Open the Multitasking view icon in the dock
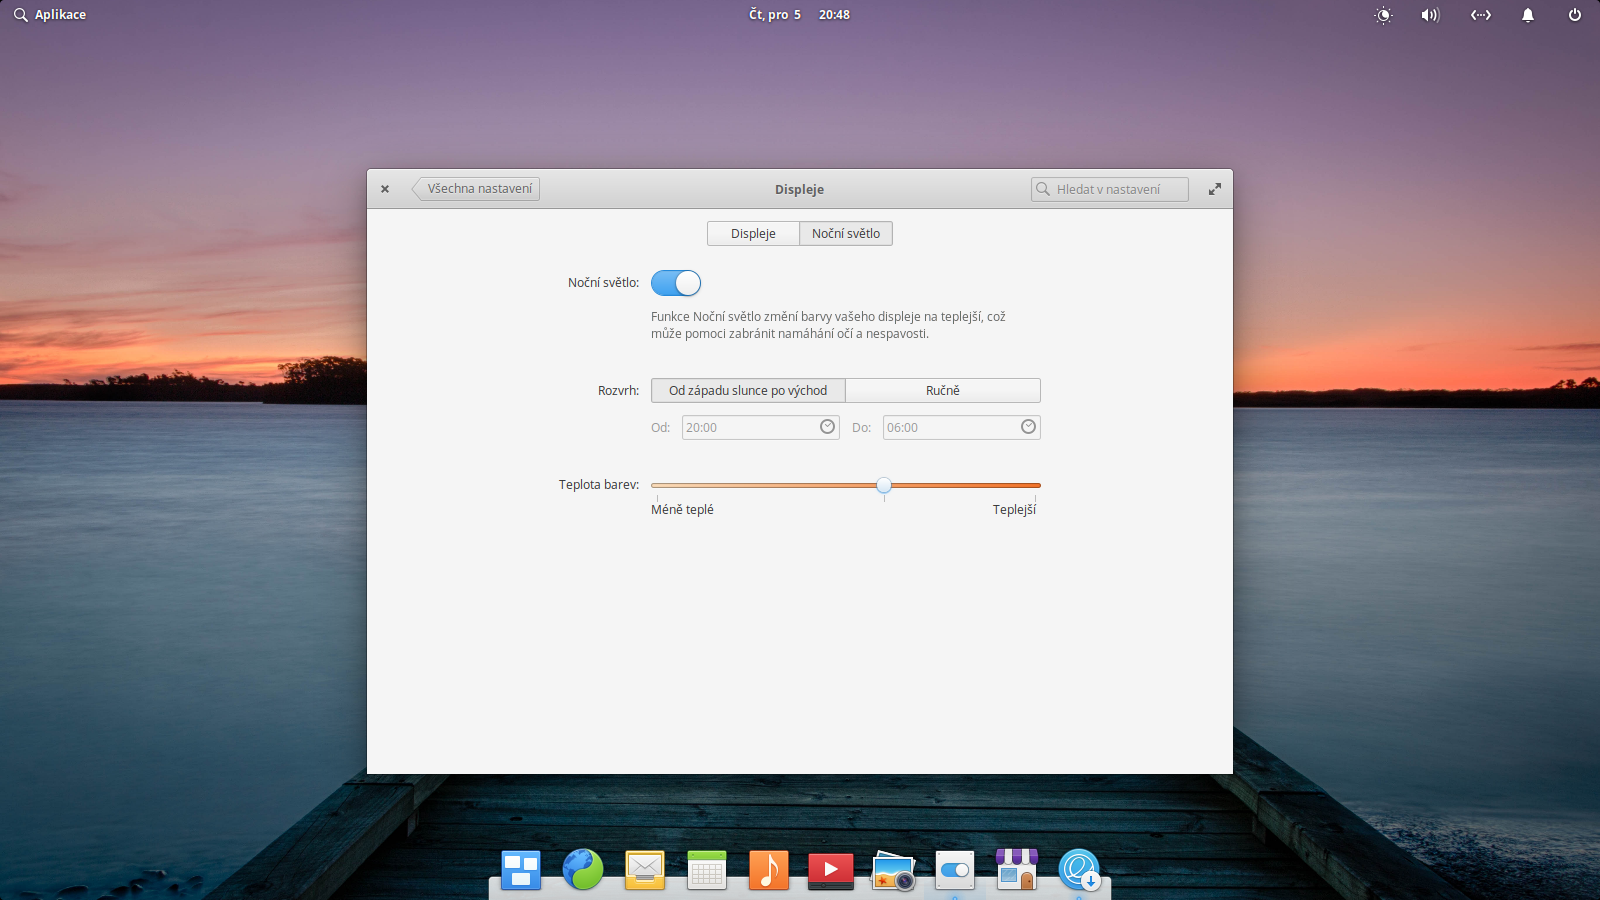Image resolution: width=1600 pixels, height=900 pixels. click(520, 870)
